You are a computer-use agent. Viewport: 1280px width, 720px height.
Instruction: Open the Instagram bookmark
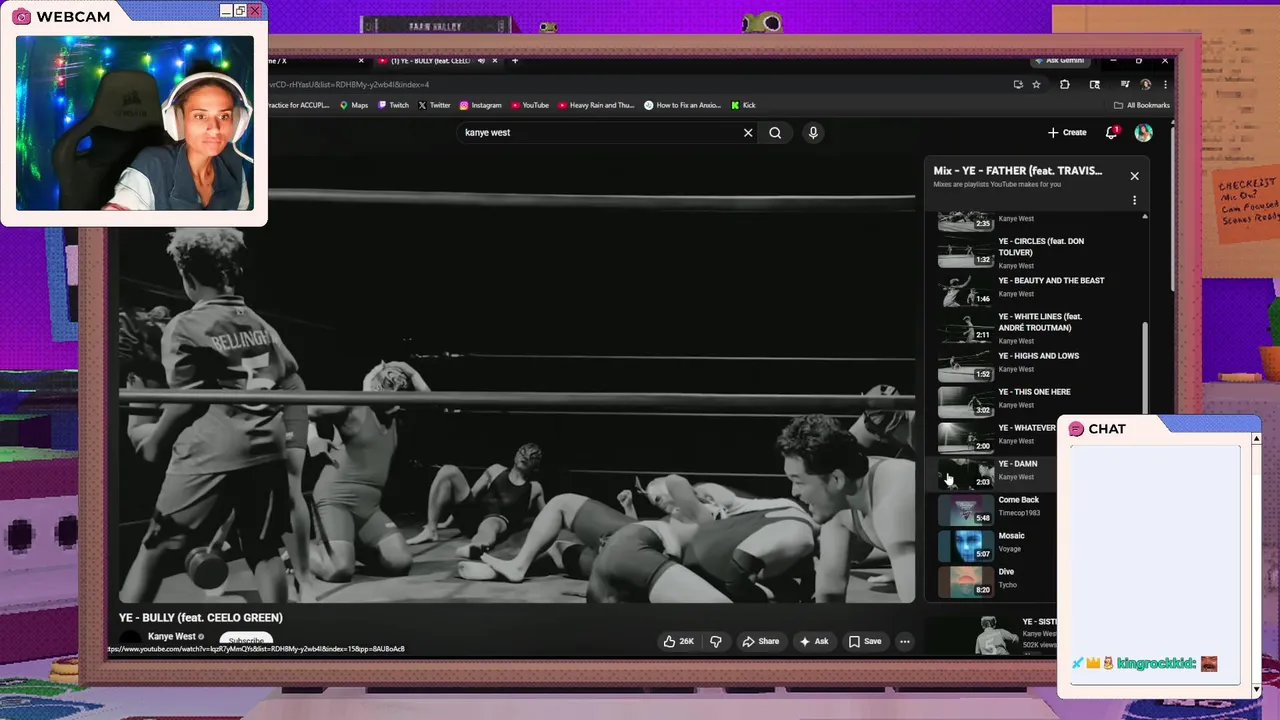tap(480, 105)
